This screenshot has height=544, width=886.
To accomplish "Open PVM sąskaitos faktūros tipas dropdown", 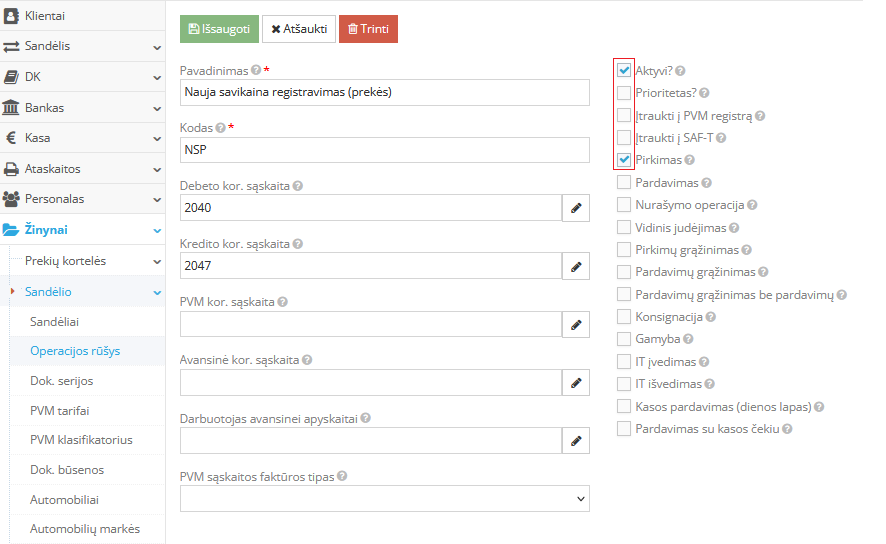I will [385, 498].
